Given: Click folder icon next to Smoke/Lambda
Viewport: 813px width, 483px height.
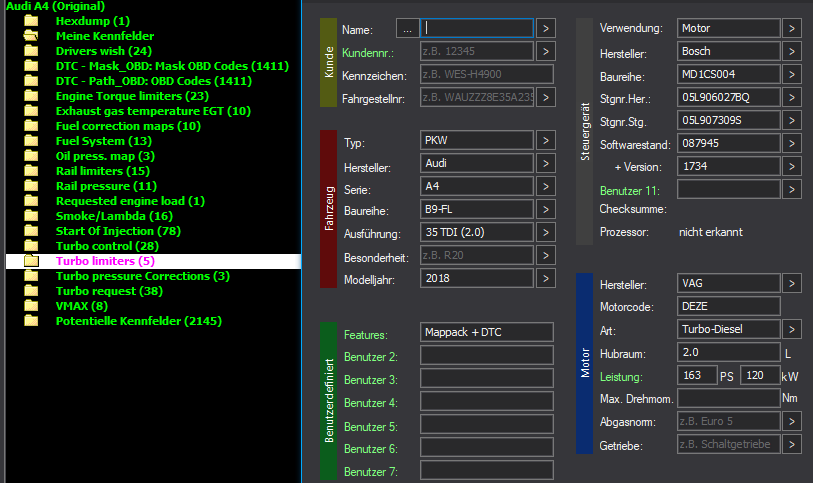Looking at the screenshot, I should click(x=31, y=216).
